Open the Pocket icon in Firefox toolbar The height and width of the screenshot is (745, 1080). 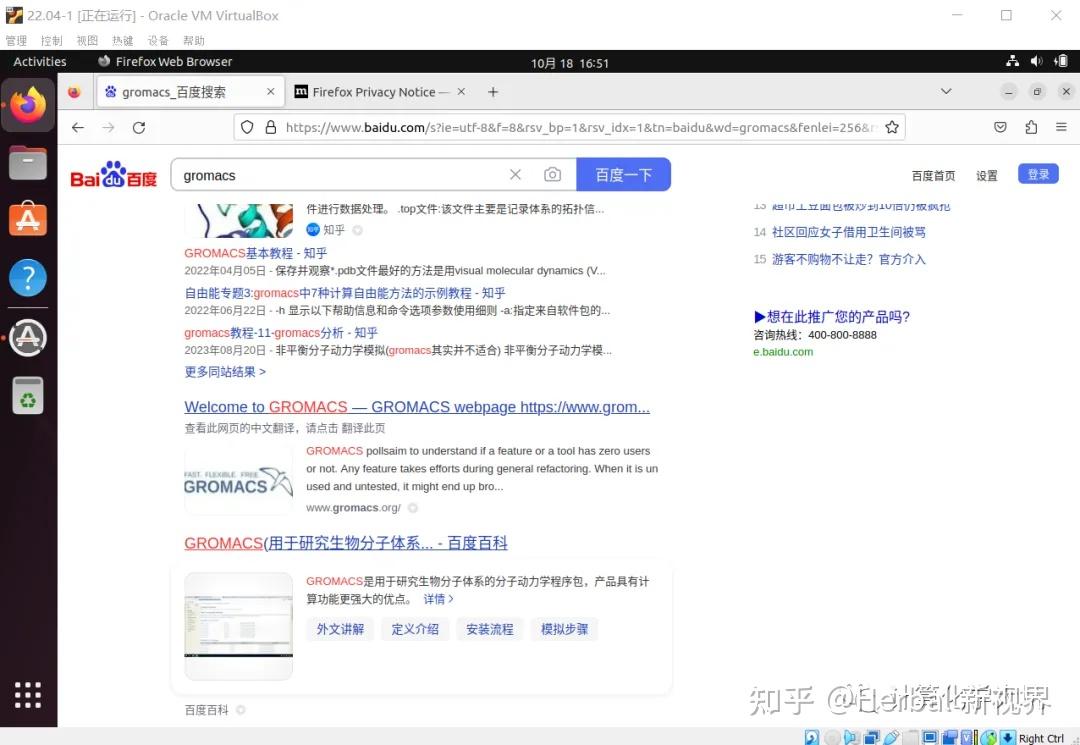point(1000,127)
